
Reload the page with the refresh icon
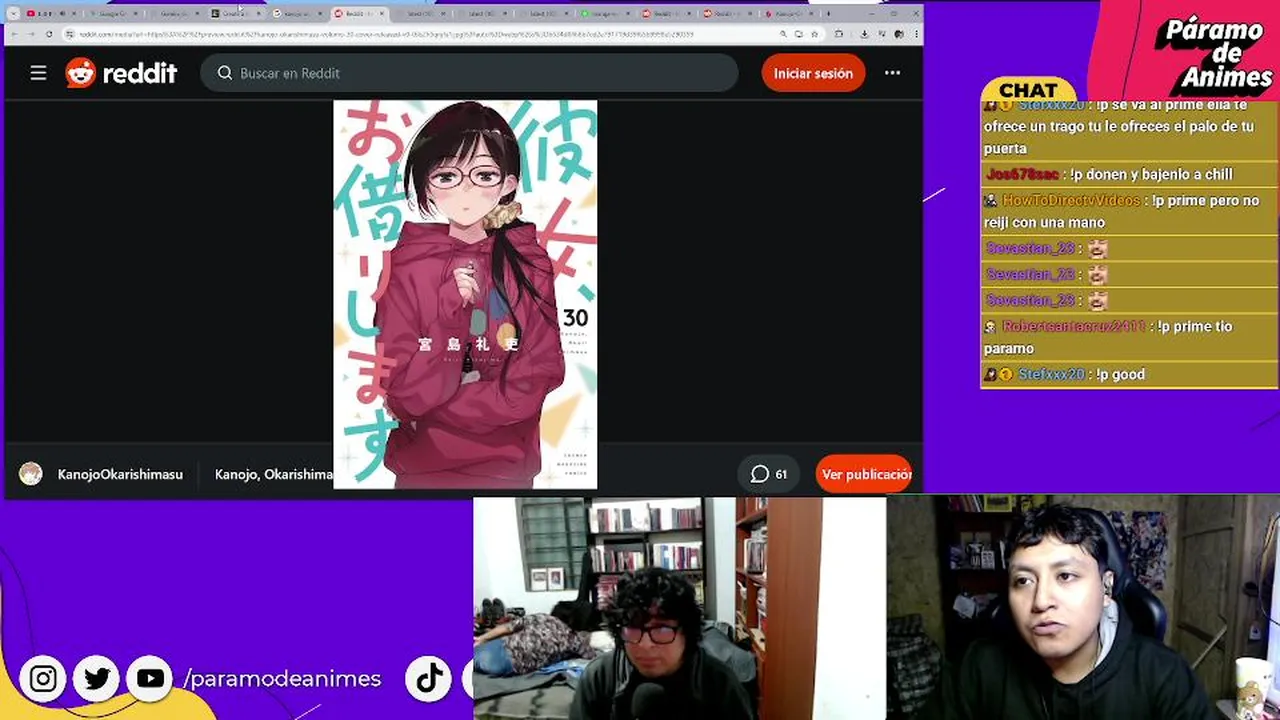coord(49,34)
